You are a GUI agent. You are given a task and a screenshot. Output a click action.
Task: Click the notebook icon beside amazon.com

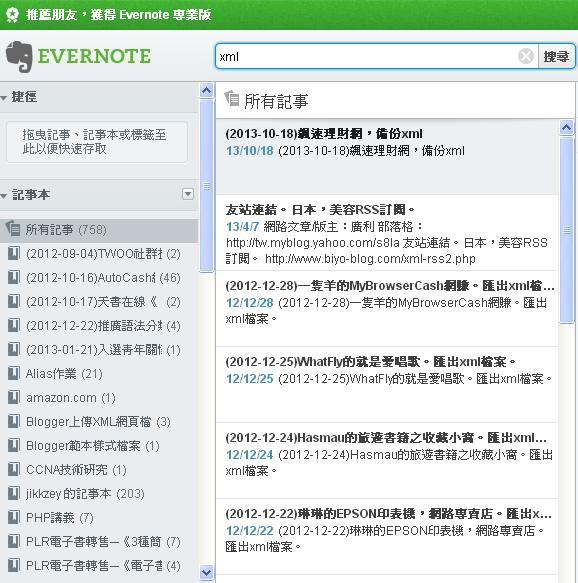(x=14, y=398)
